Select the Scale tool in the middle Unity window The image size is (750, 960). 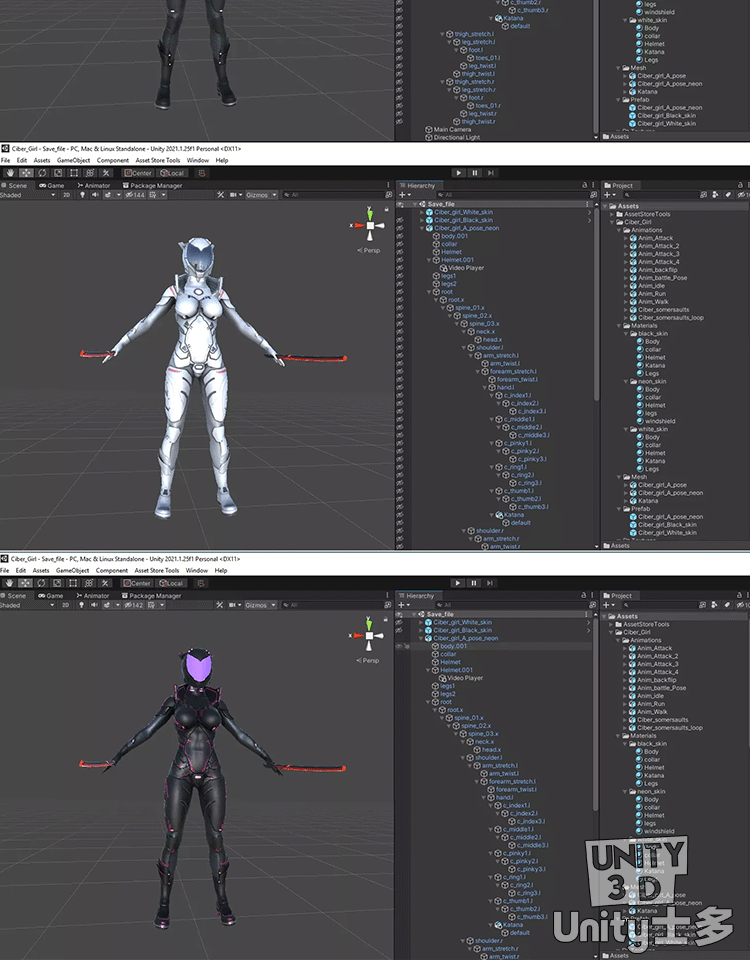pos(58,173)
